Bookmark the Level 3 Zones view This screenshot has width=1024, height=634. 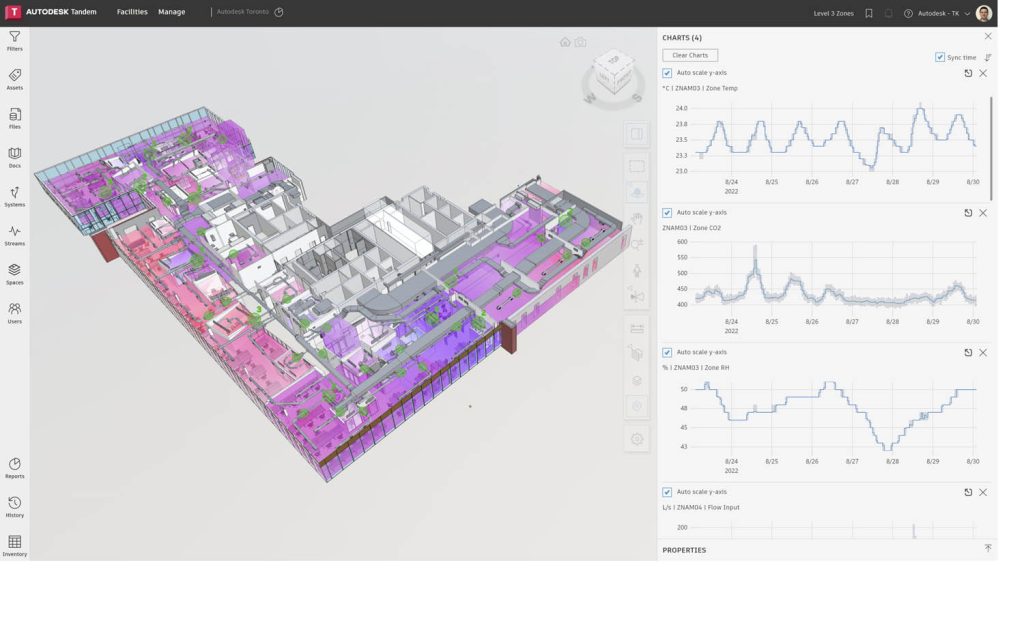coord(867,12)
